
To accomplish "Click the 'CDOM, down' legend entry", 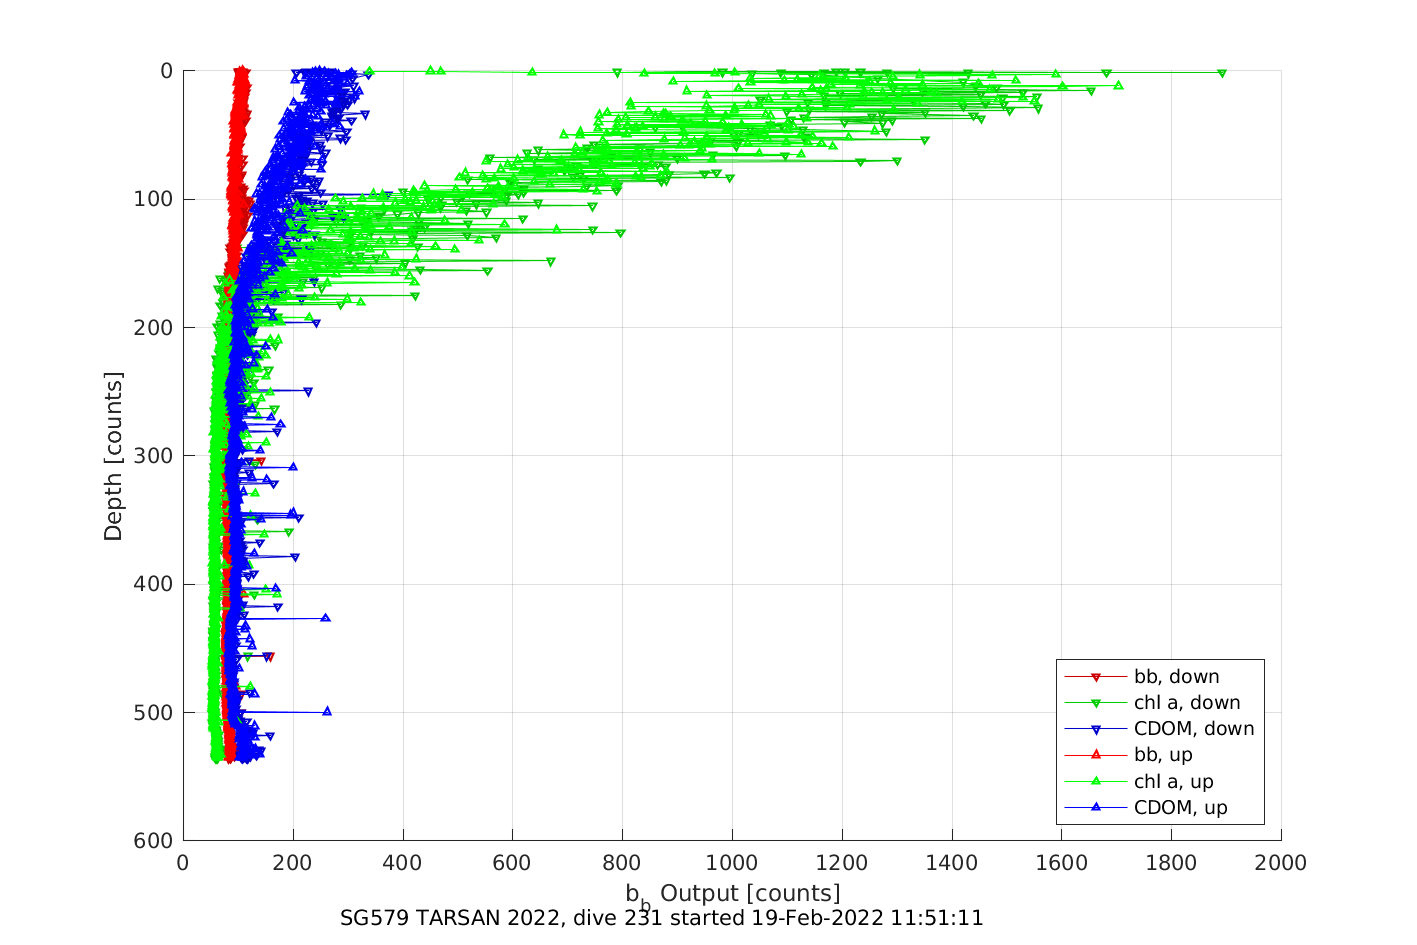I will (x=1160, y=729).
